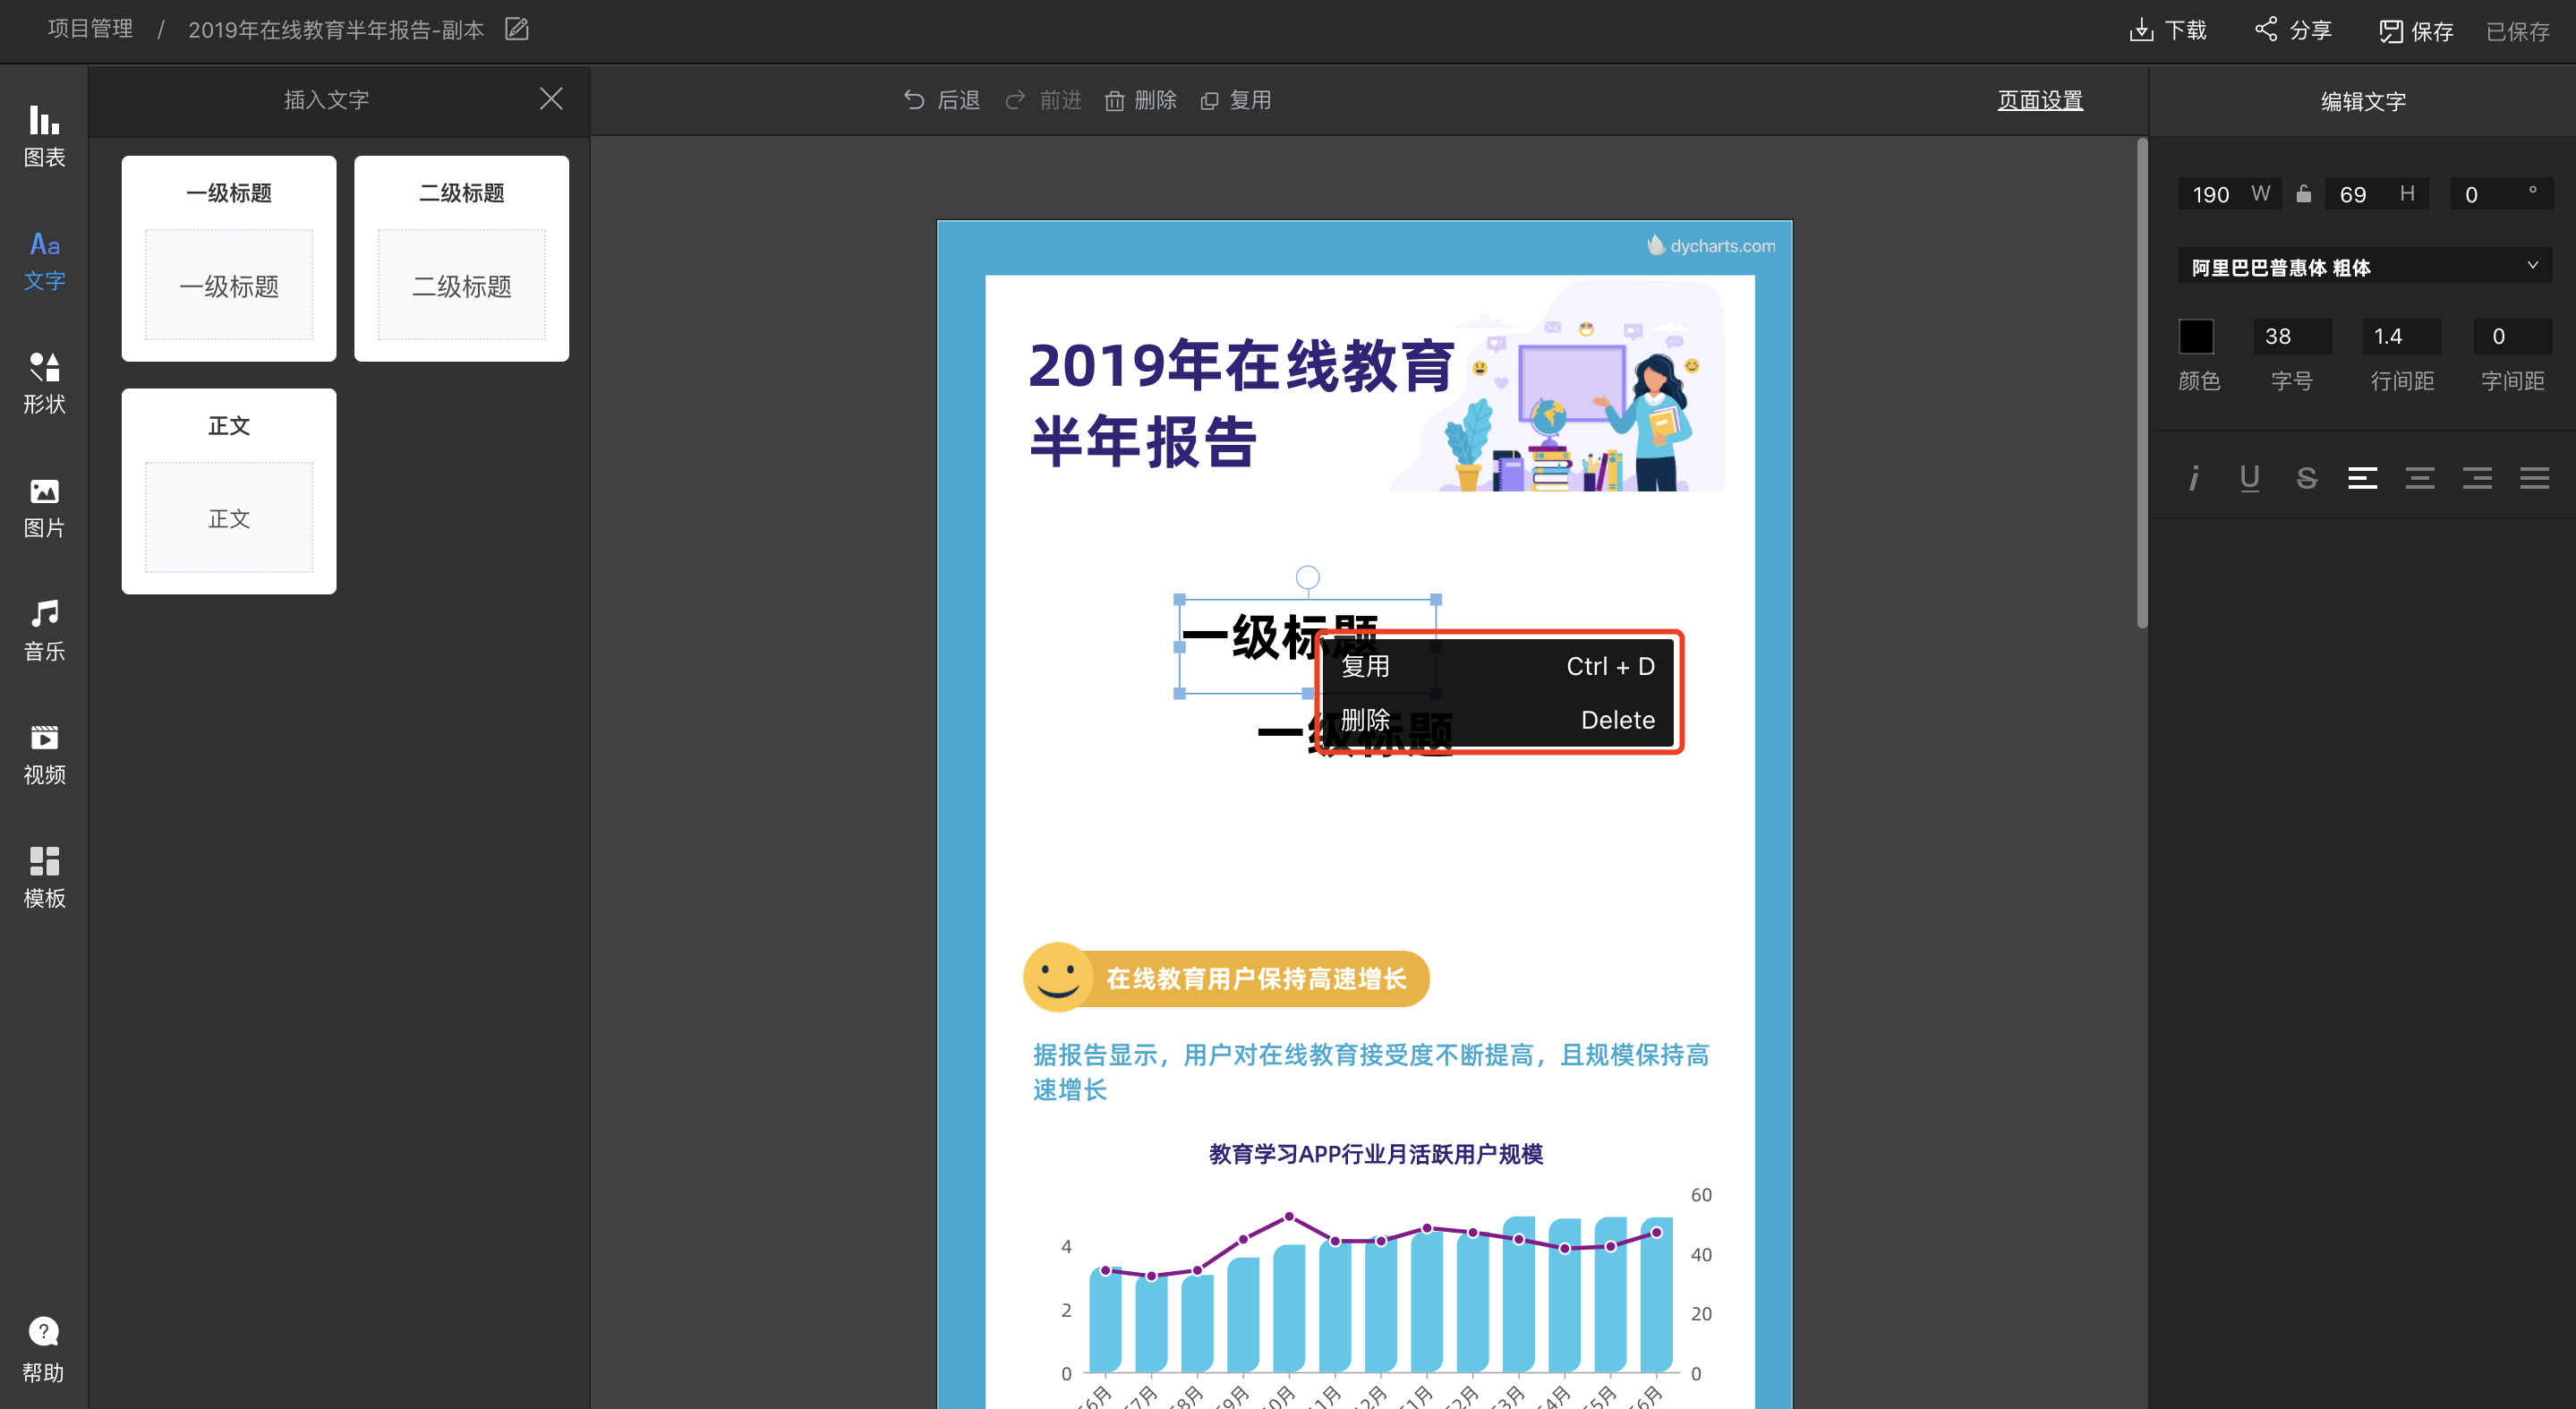Open the 阿里巴巴普惠体 font dropdown
This screenshot has width=2576, height=1409.
tap(2365, 266)
